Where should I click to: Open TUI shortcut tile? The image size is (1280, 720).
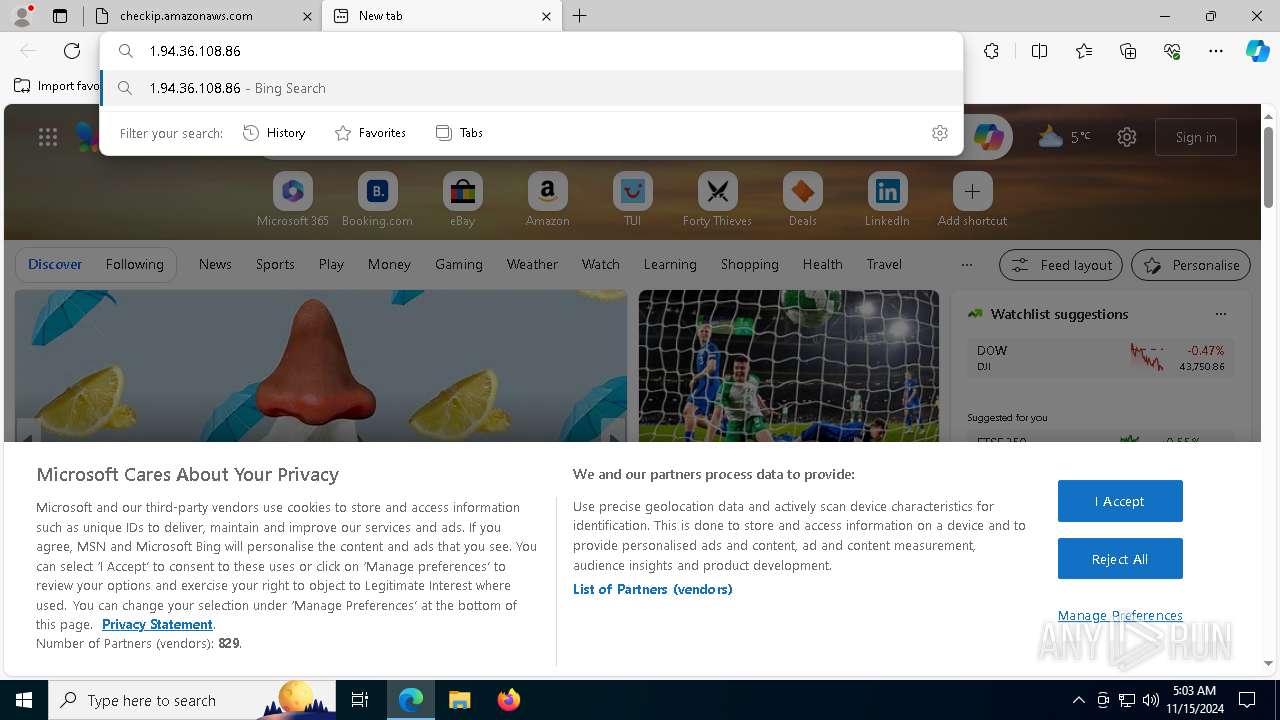click(632, 200)
